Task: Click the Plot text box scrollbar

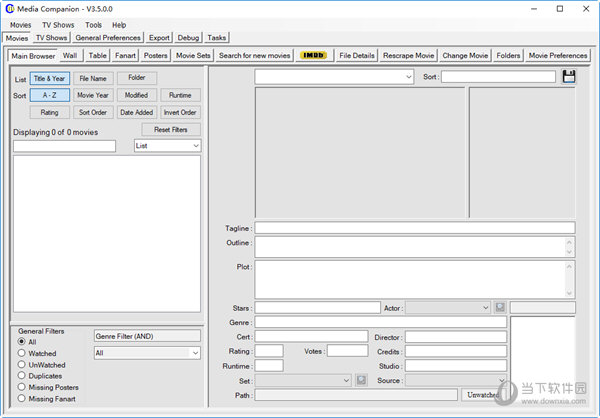Action: [x=570, y=279]
